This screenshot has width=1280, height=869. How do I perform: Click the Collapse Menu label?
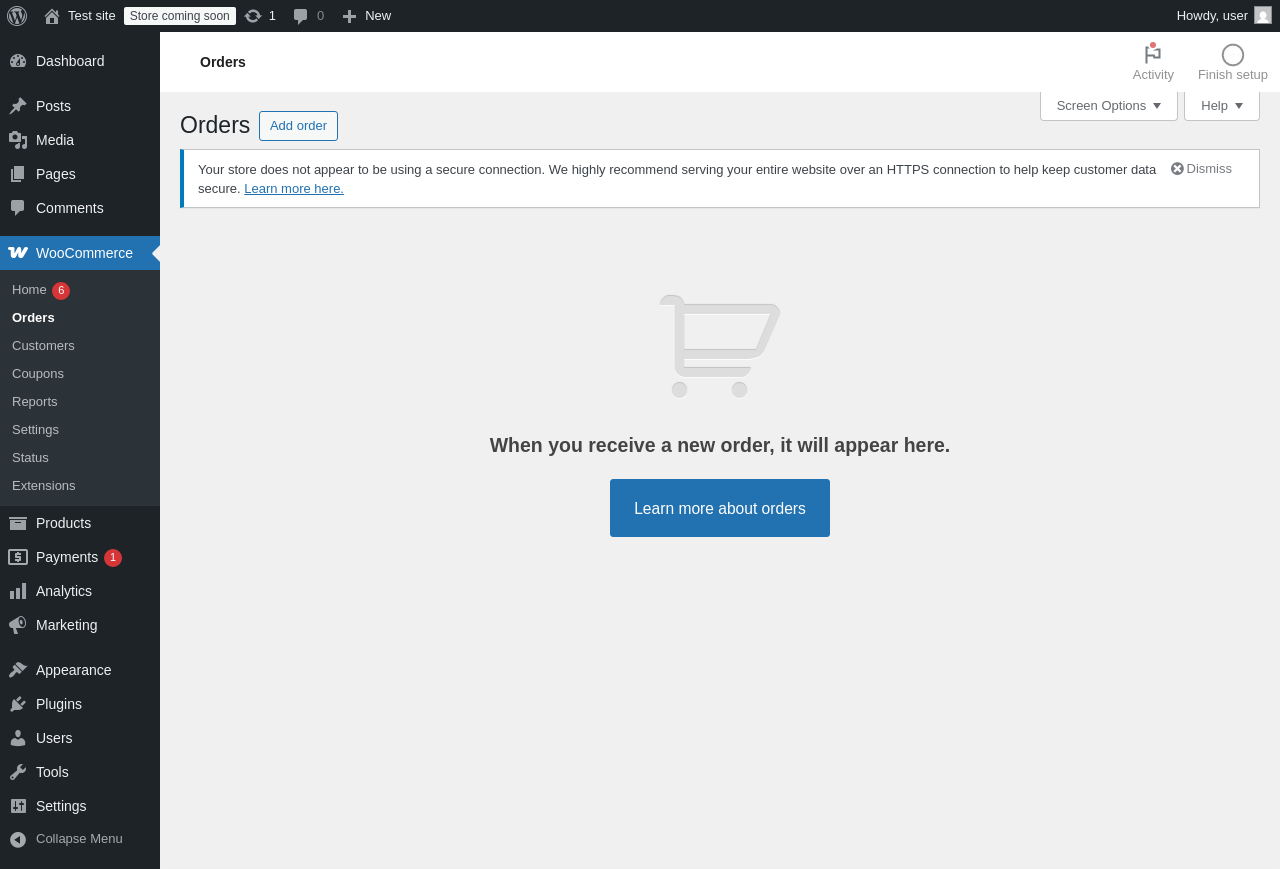coord(79,839)
